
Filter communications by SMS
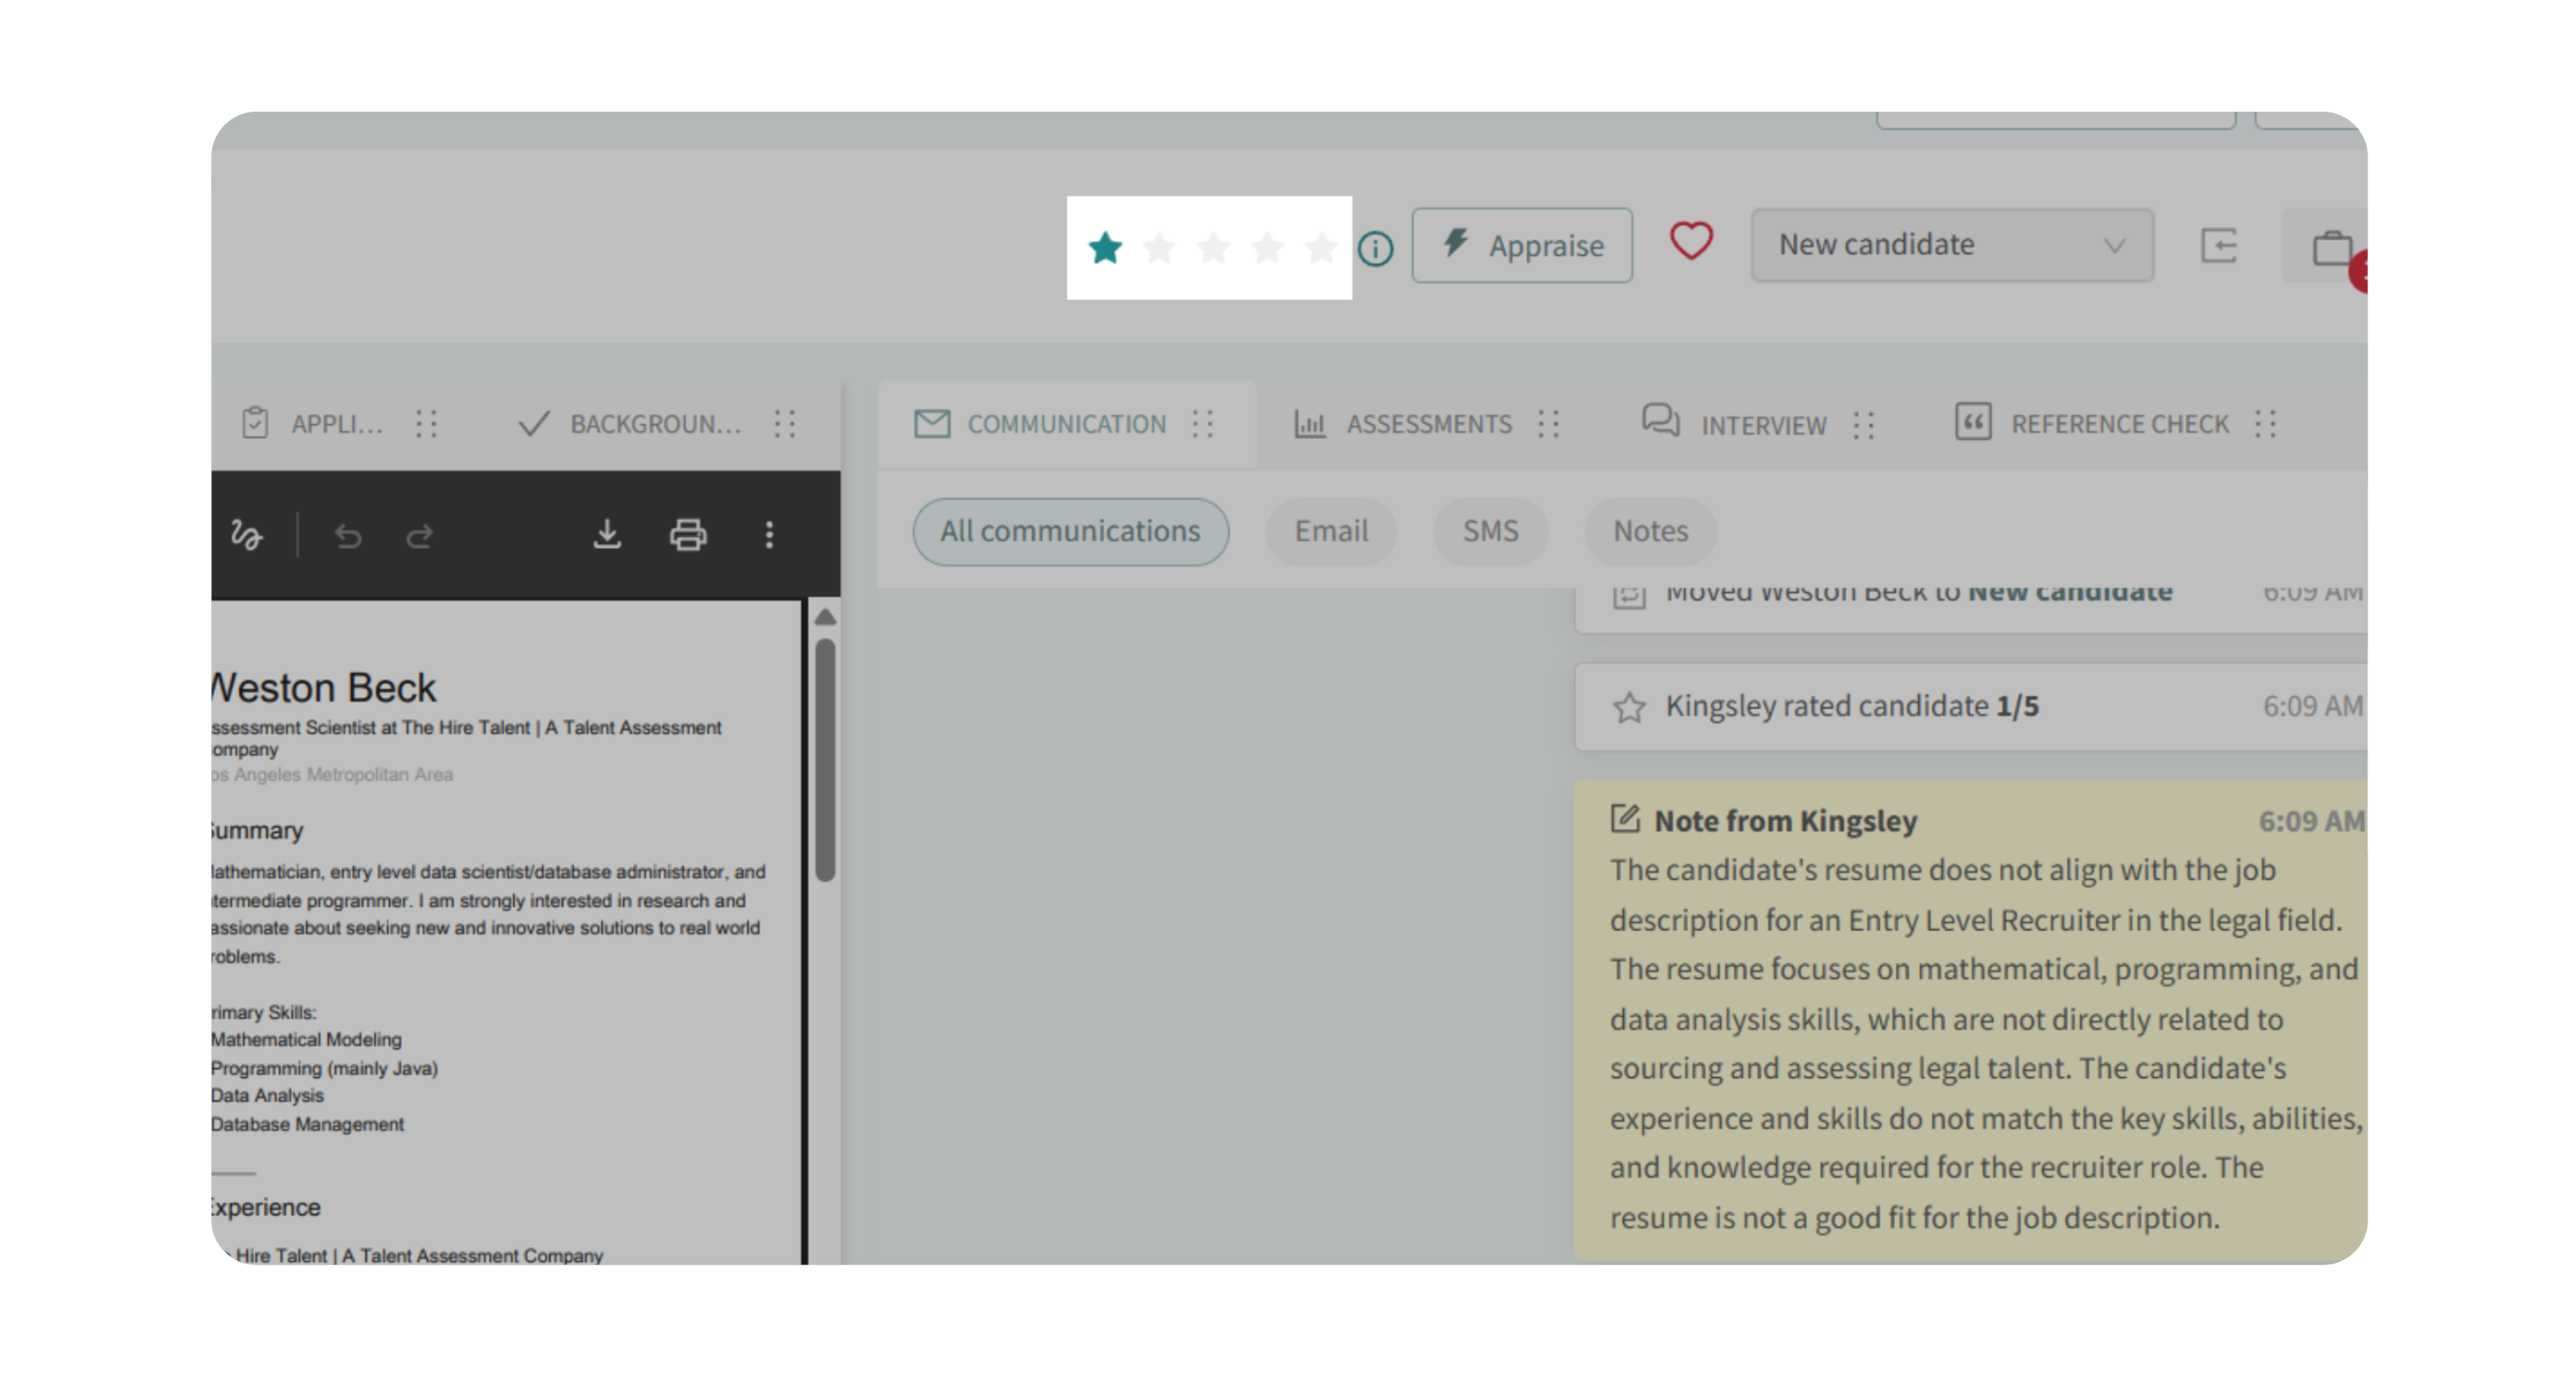click(1489, 531)
